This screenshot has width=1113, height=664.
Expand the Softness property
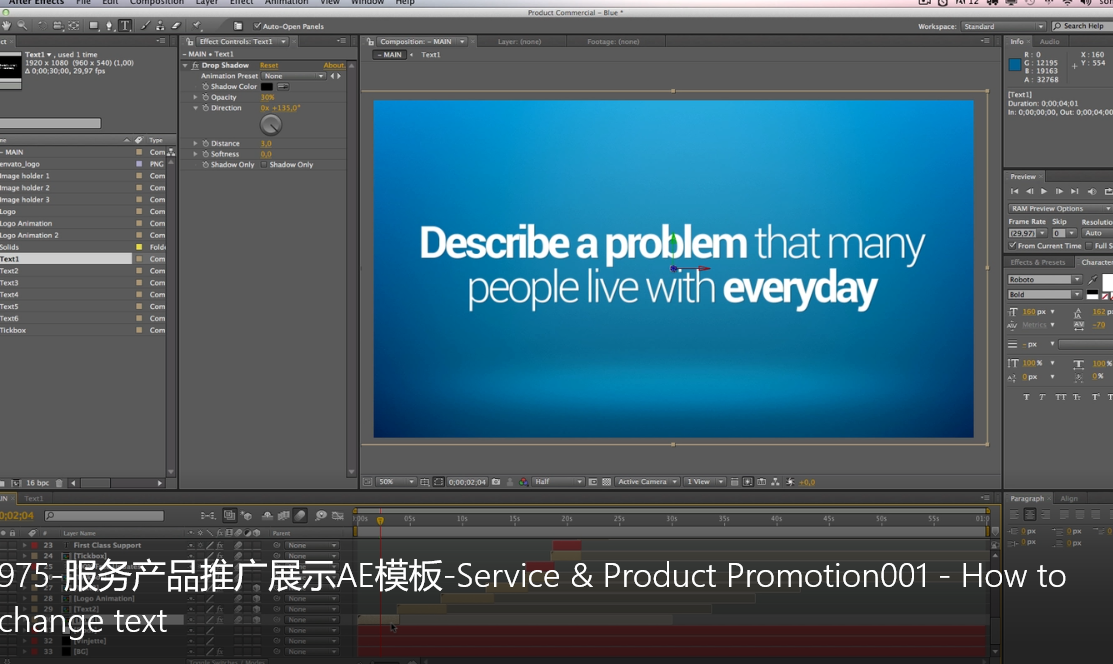pyautogui.click(x=195, y=154)
